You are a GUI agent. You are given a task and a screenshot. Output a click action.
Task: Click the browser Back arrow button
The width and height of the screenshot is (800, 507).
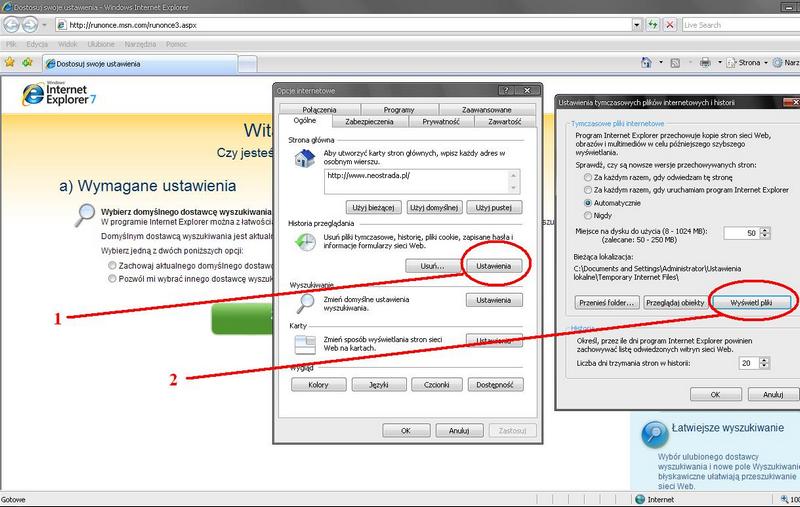click(x=13, y=24)
